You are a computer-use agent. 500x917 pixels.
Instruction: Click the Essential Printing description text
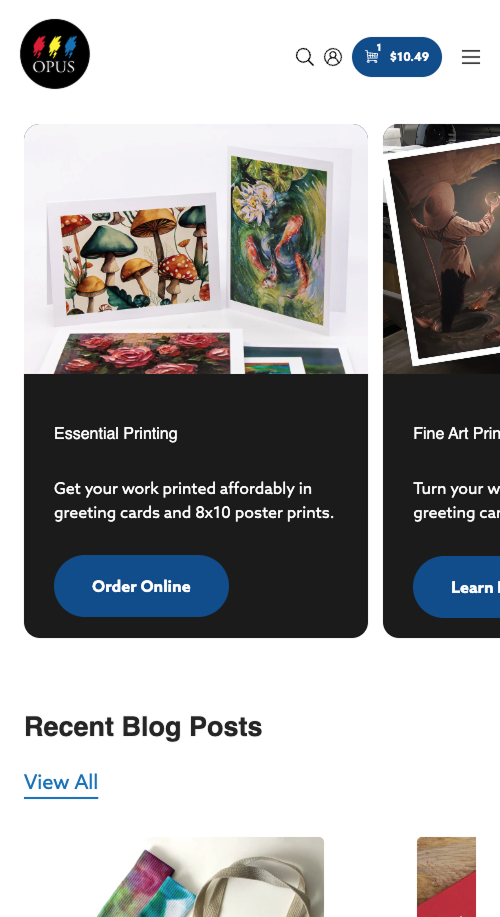(194, 501)
